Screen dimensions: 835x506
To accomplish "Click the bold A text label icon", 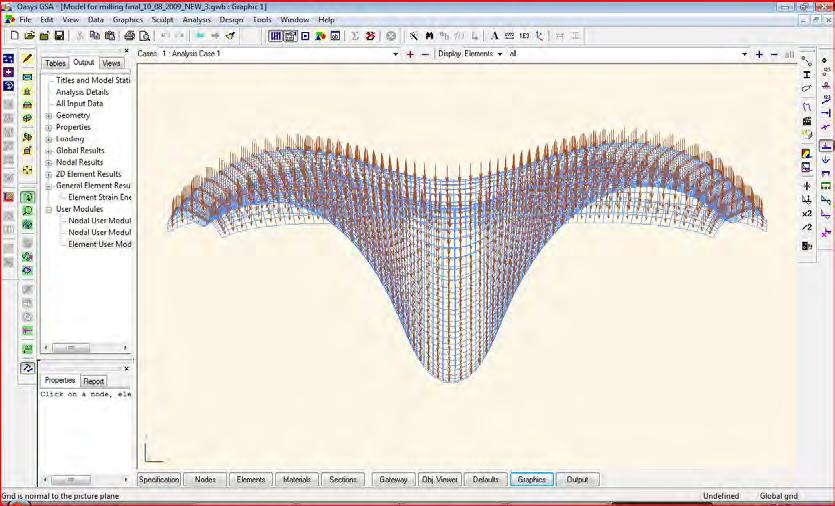I will pyautogui.click(x=494, y=36).
